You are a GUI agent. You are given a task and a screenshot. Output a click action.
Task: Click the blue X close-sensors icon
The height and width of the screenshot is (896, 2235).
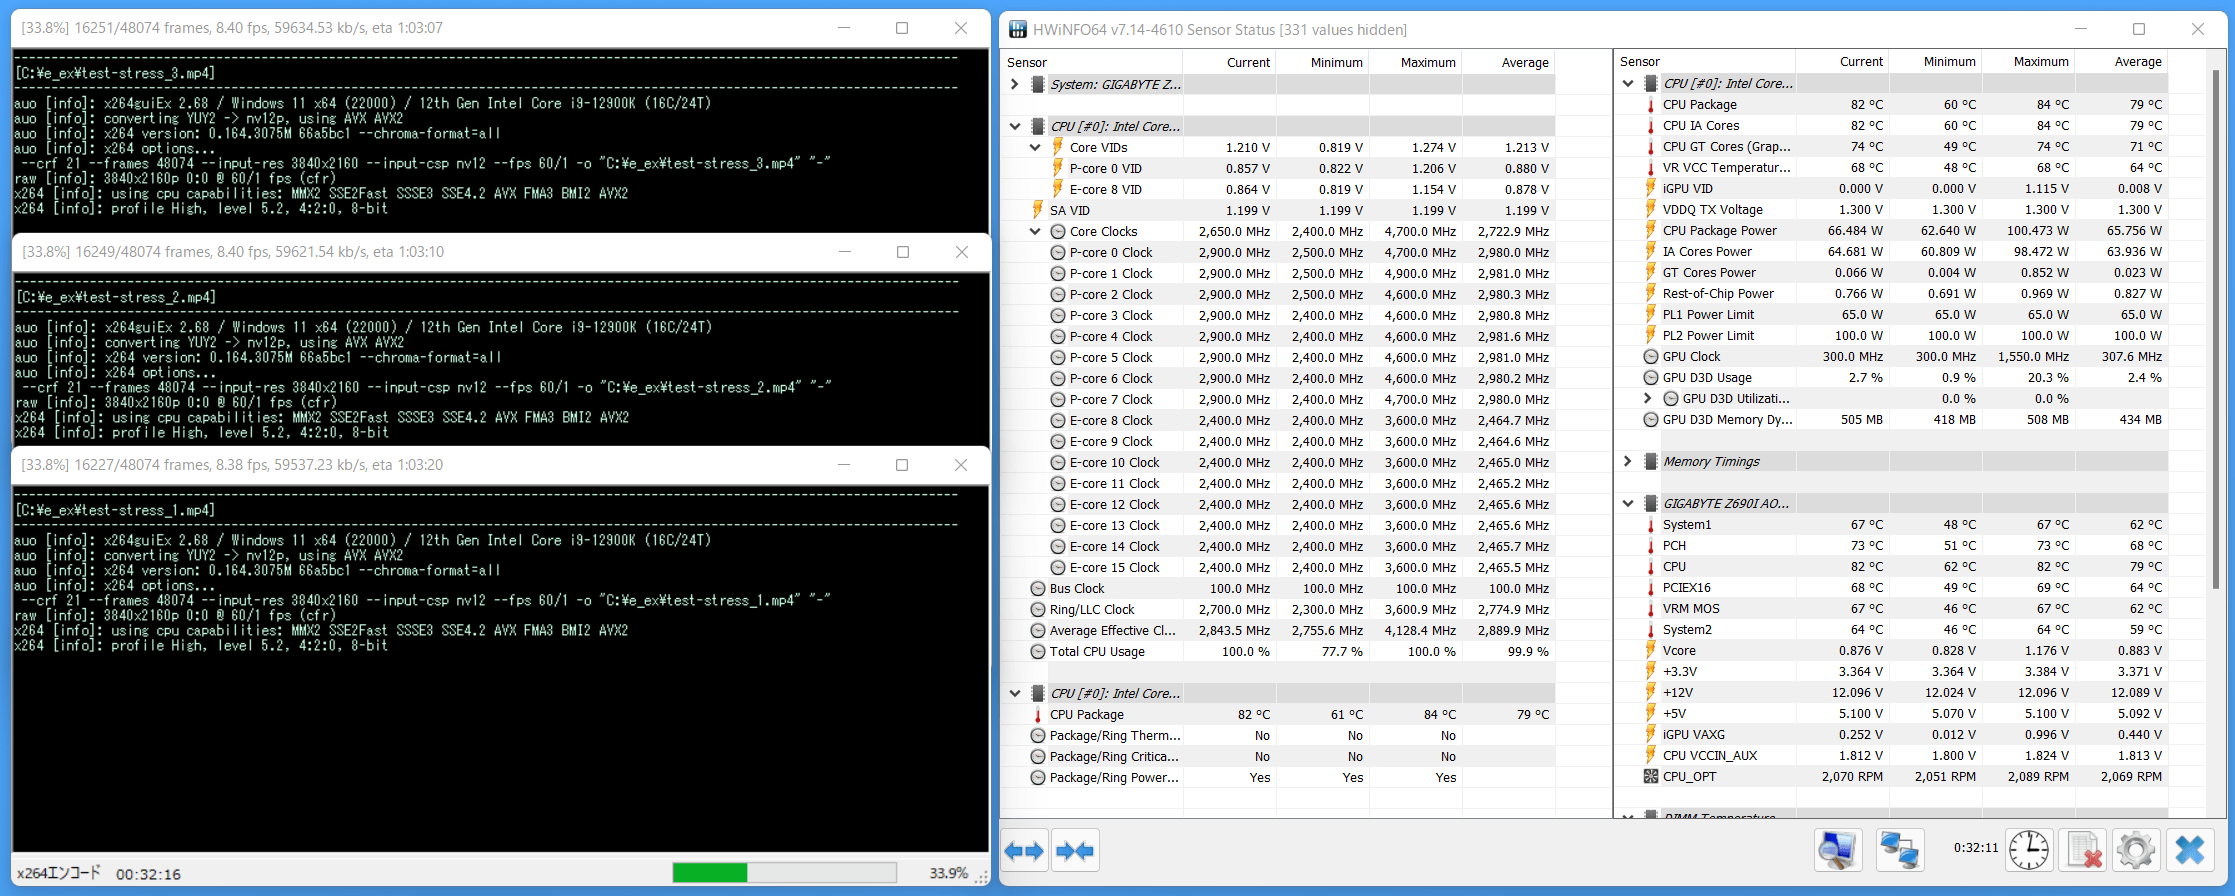click(2190, 851)
